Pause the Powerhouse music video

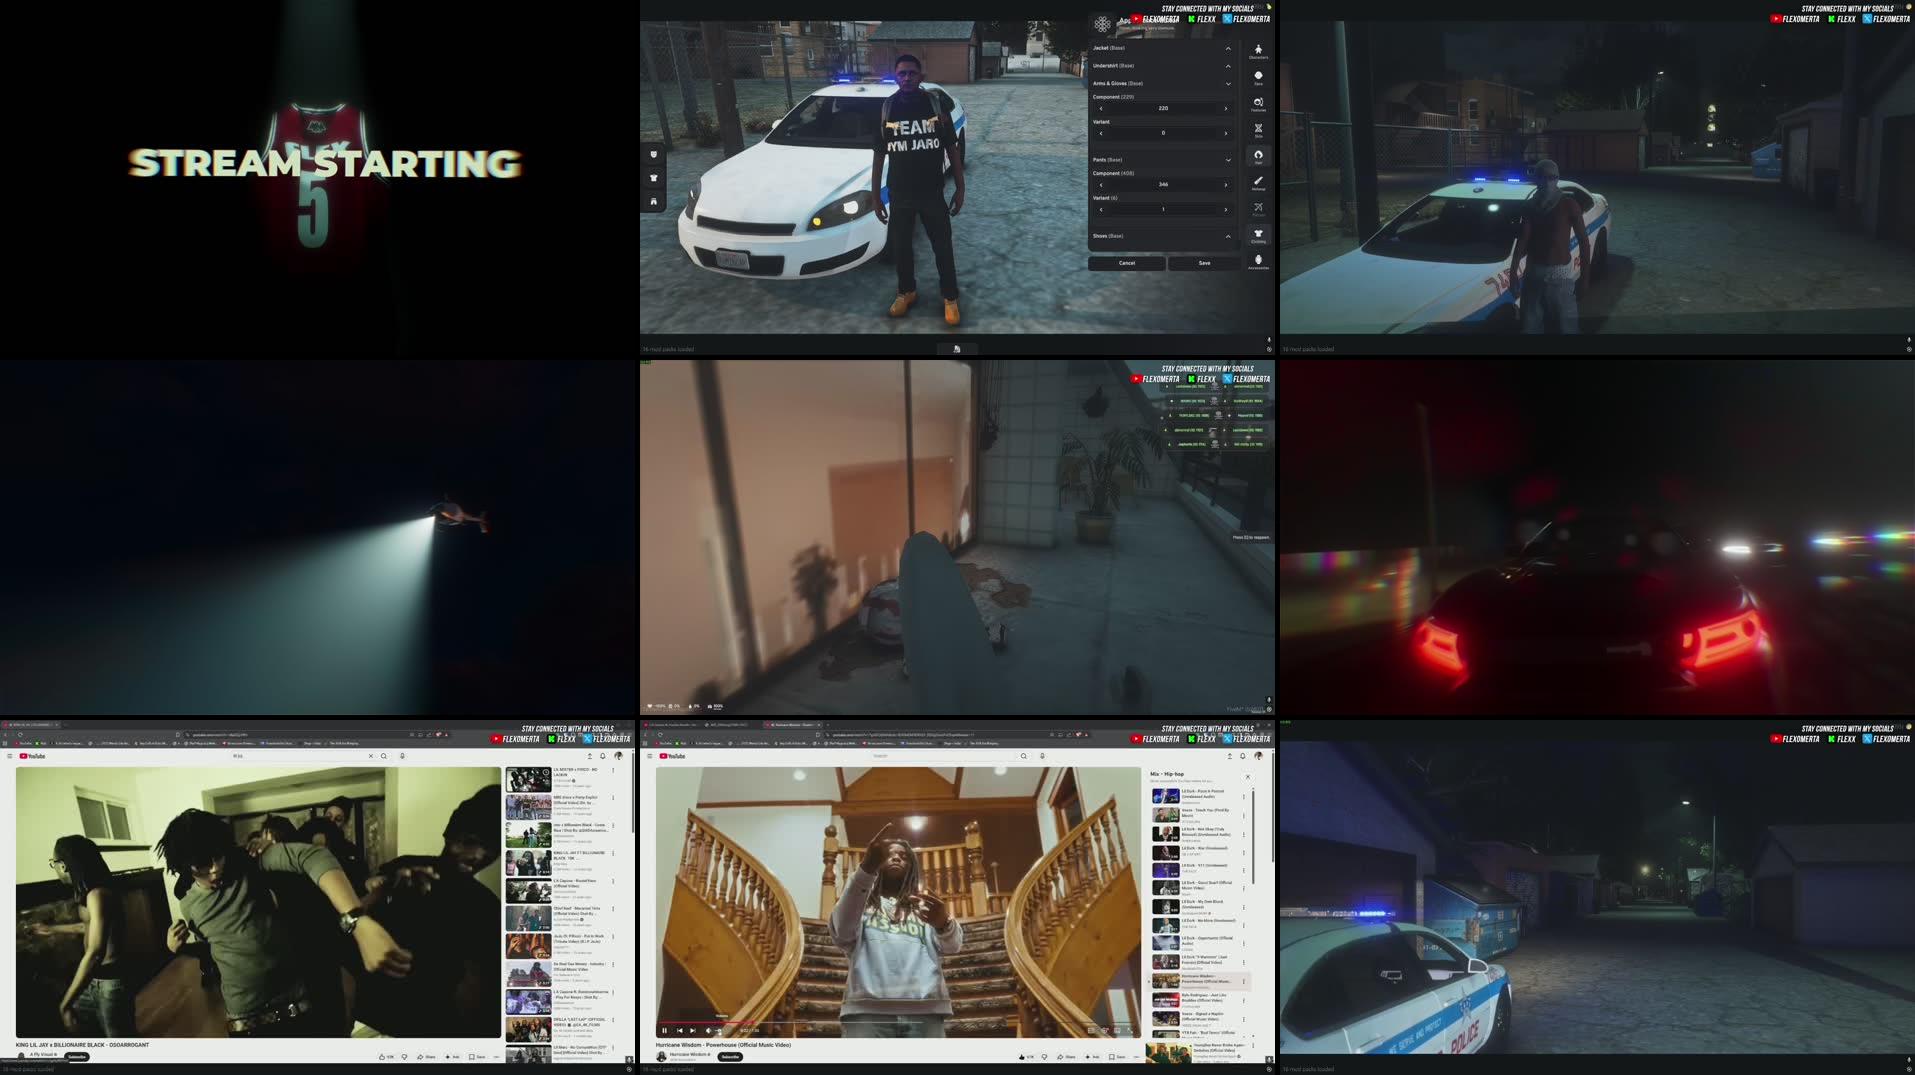[x=665, y=1031]
